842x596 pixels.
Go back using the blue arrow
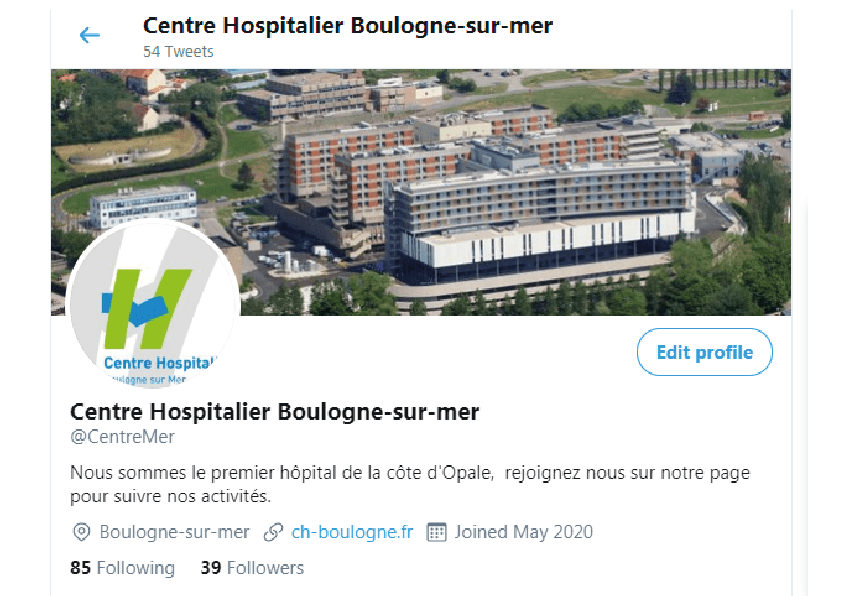coord(90,35)
